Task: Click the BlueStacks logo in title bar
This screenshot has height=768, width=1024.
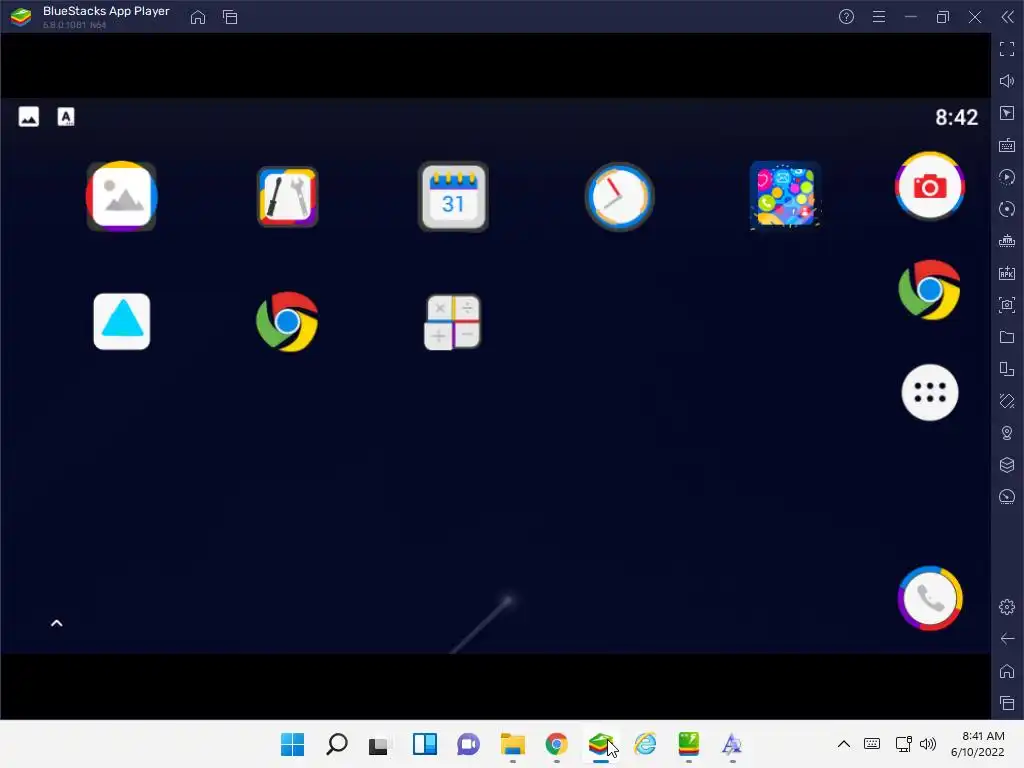Action: (21, 17)
